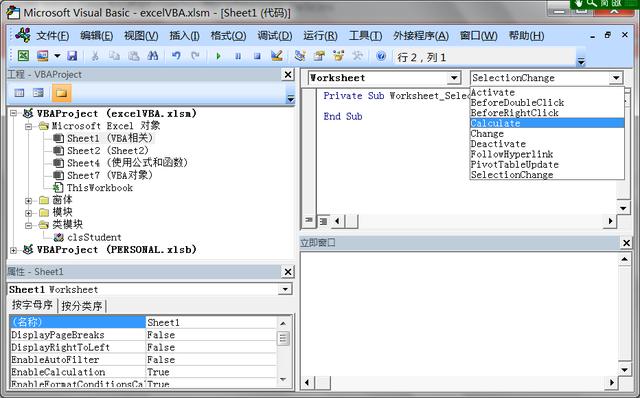Open Object Browser toolbar icon

point(338,56)
